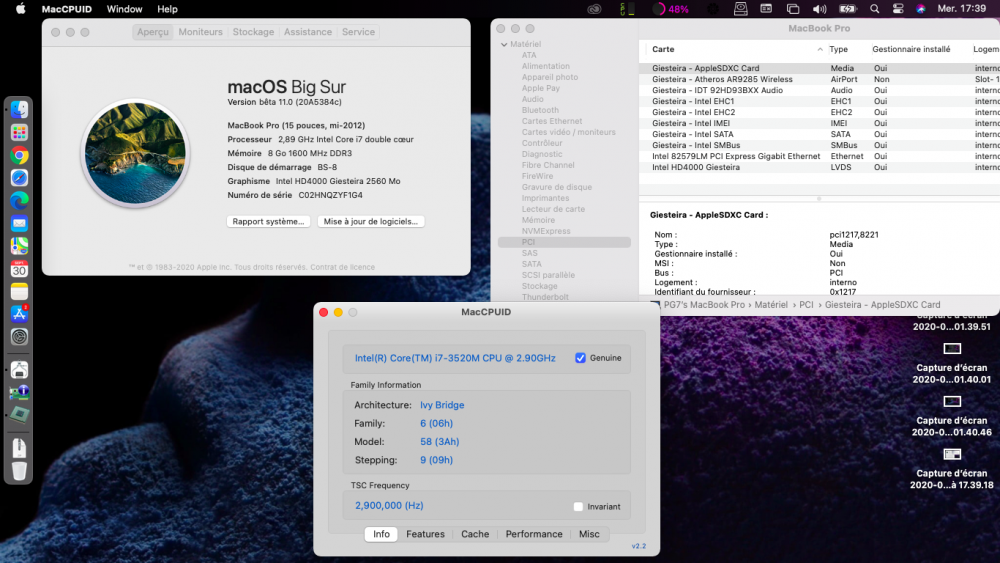Click the Creative Cloud menu bar icon
Screen dimensions: 1000x563
click(594, 9)
